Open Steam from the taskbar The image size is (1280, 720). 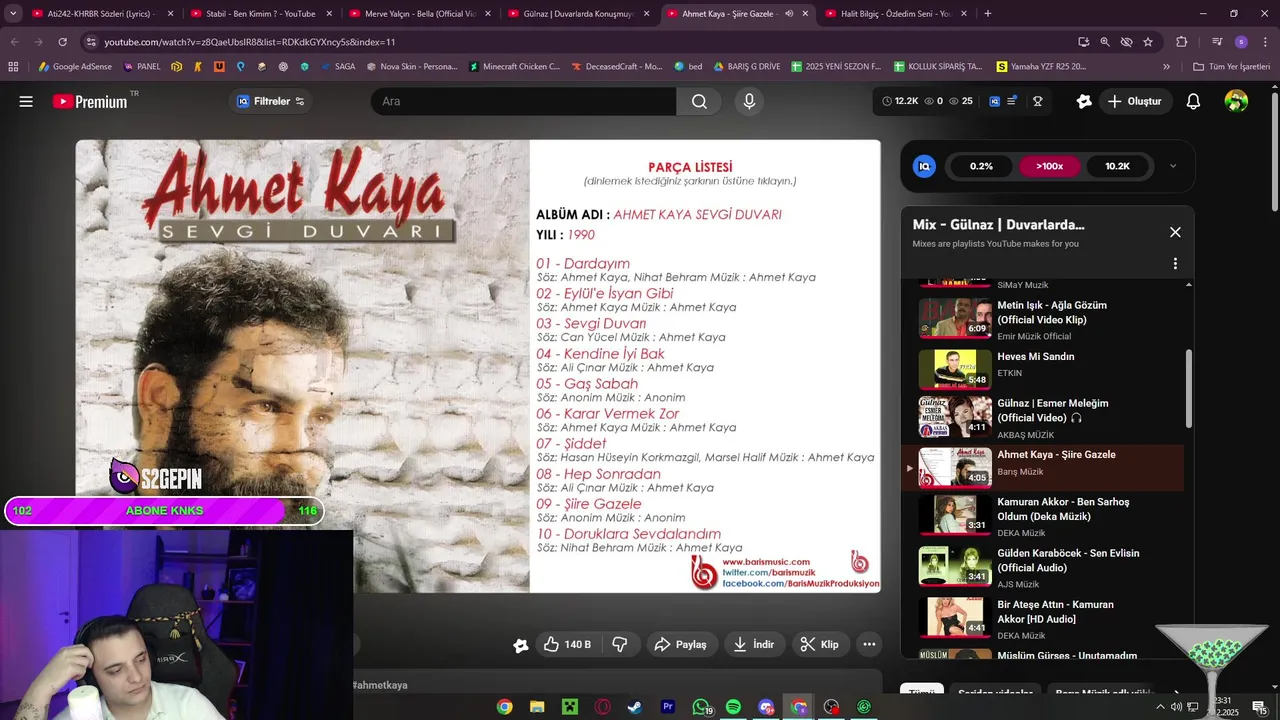coord(635,707)
